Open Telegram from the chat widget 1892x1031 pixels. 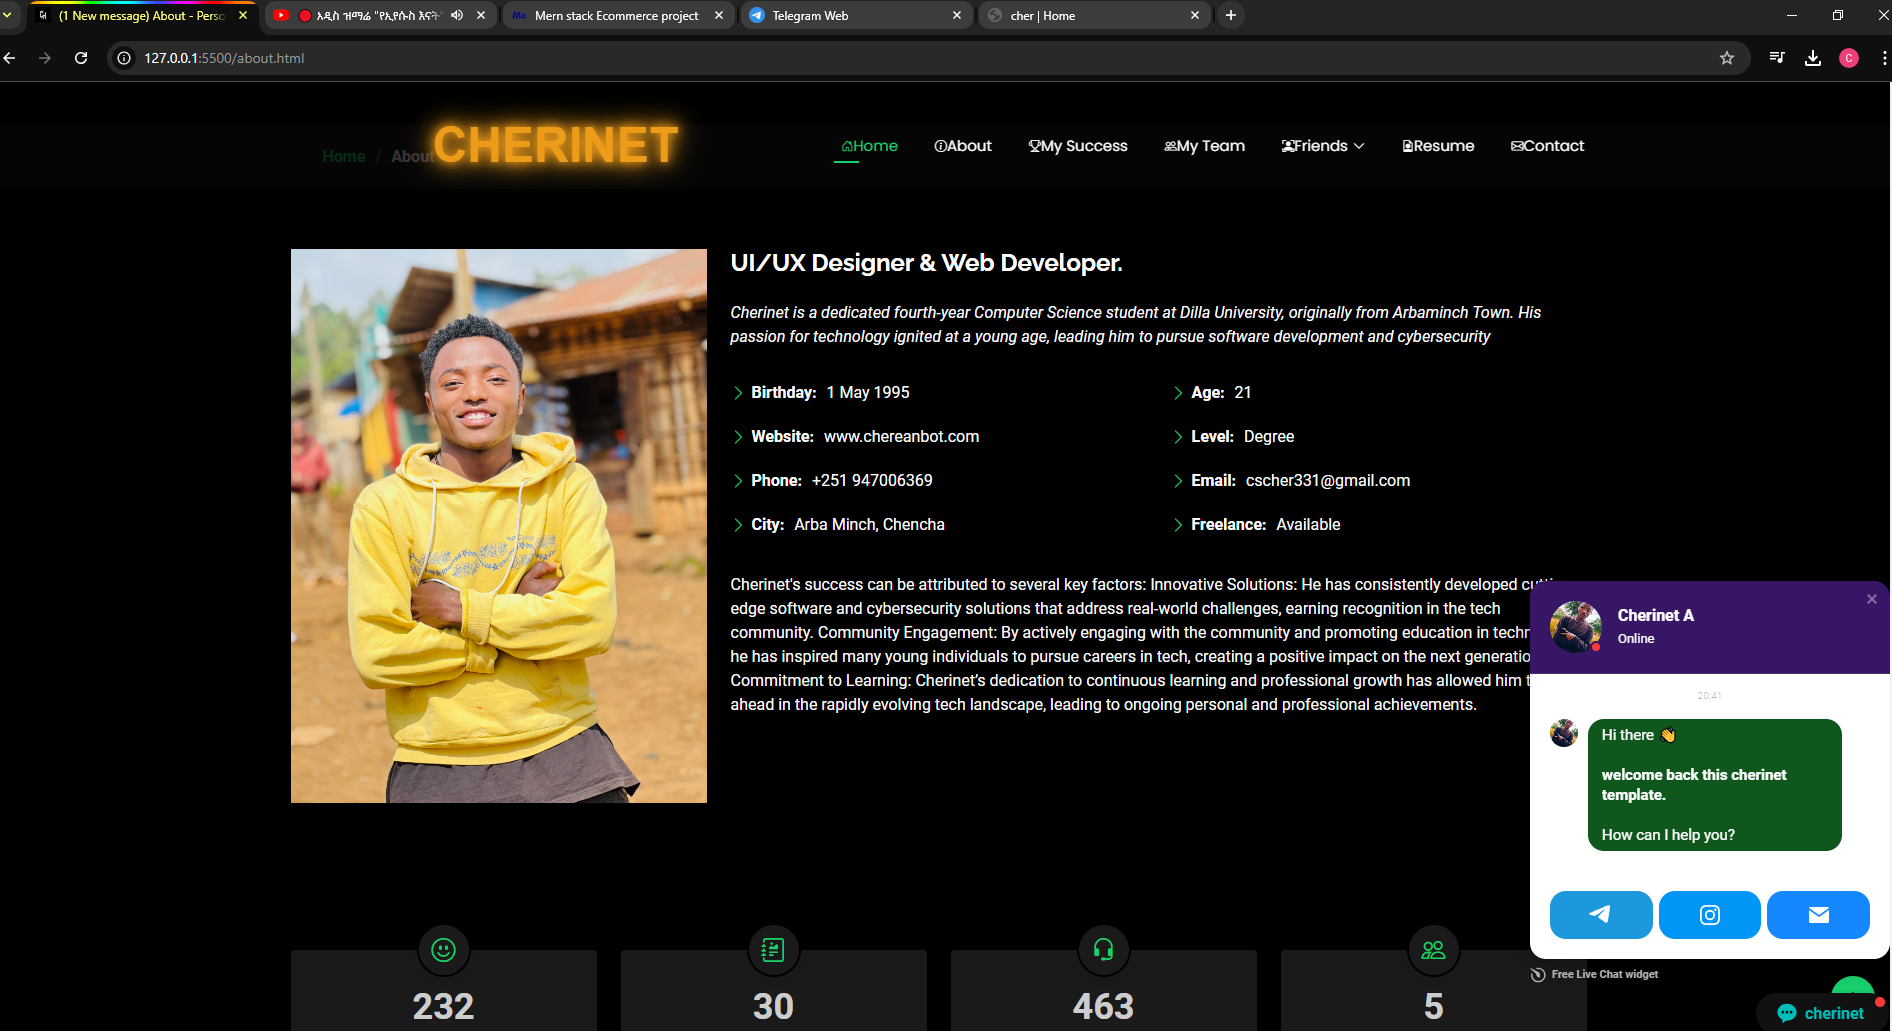coord(1600,914)
